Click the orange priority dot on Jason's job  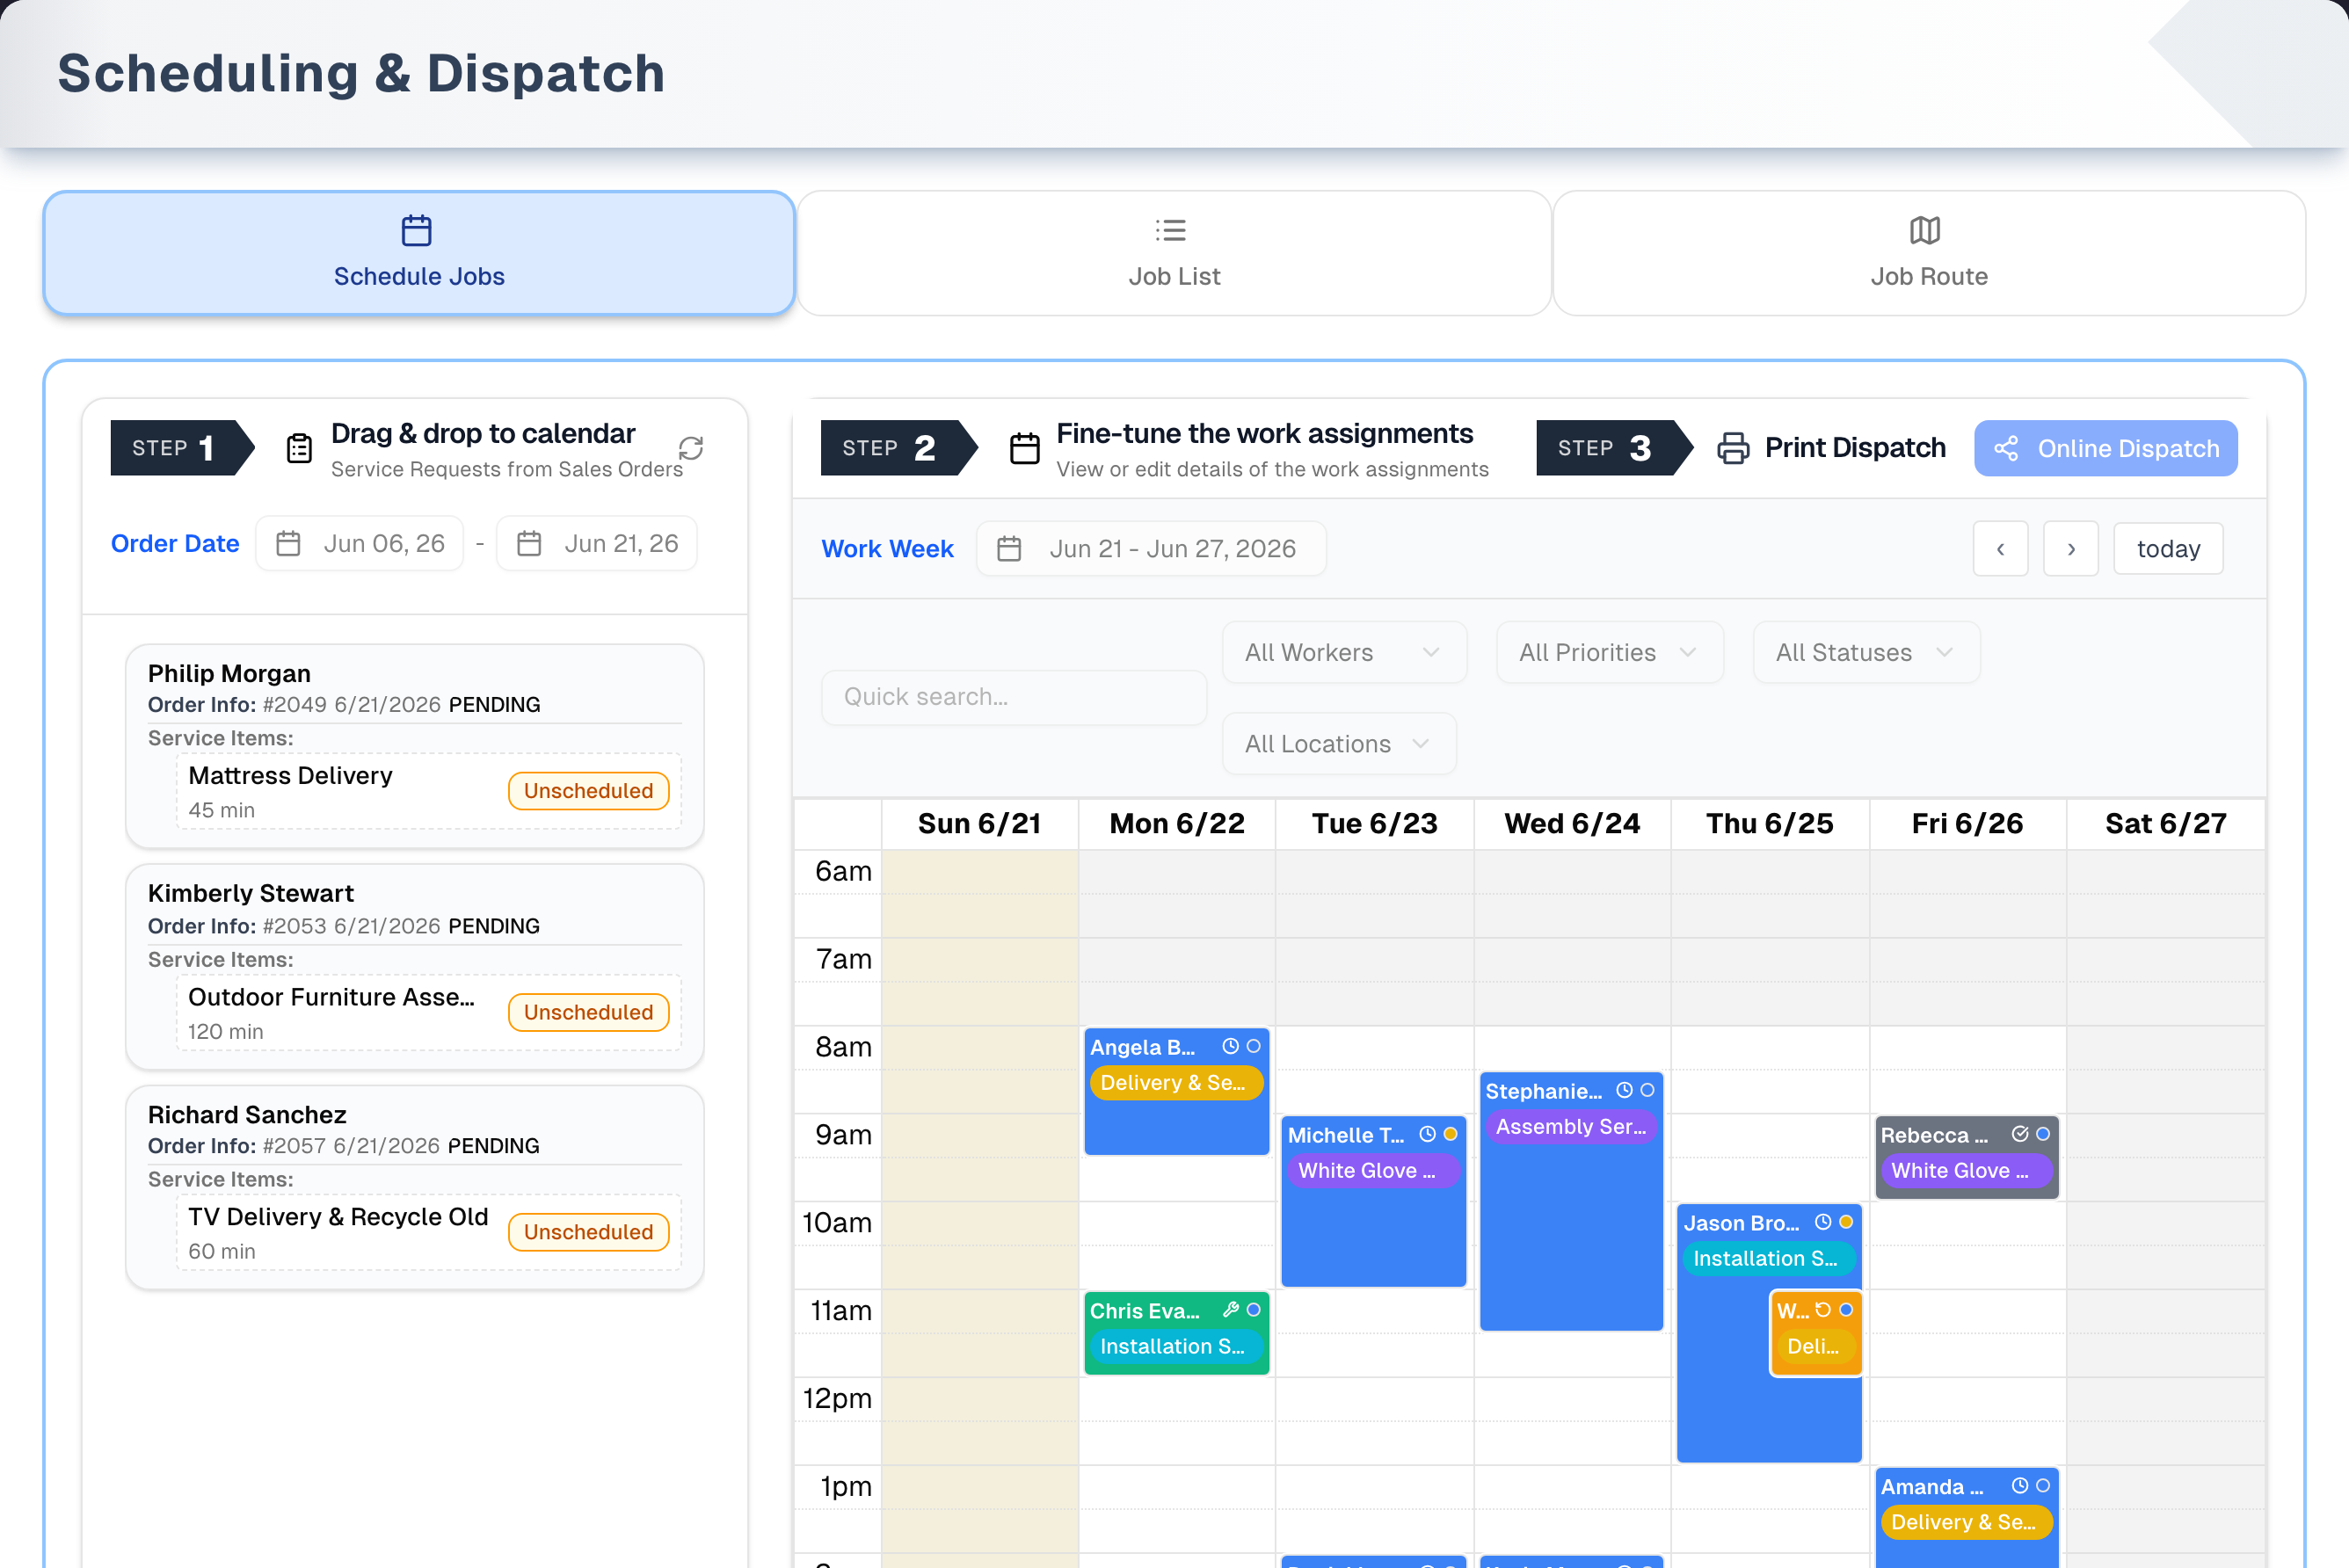coord(1846,1222)
